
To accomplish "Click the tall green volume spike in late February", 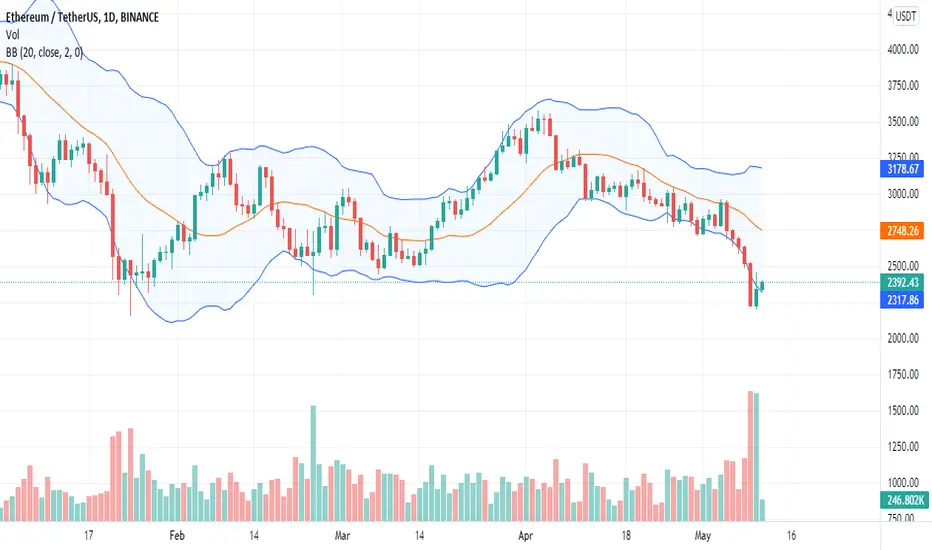I will coord(313,463).
